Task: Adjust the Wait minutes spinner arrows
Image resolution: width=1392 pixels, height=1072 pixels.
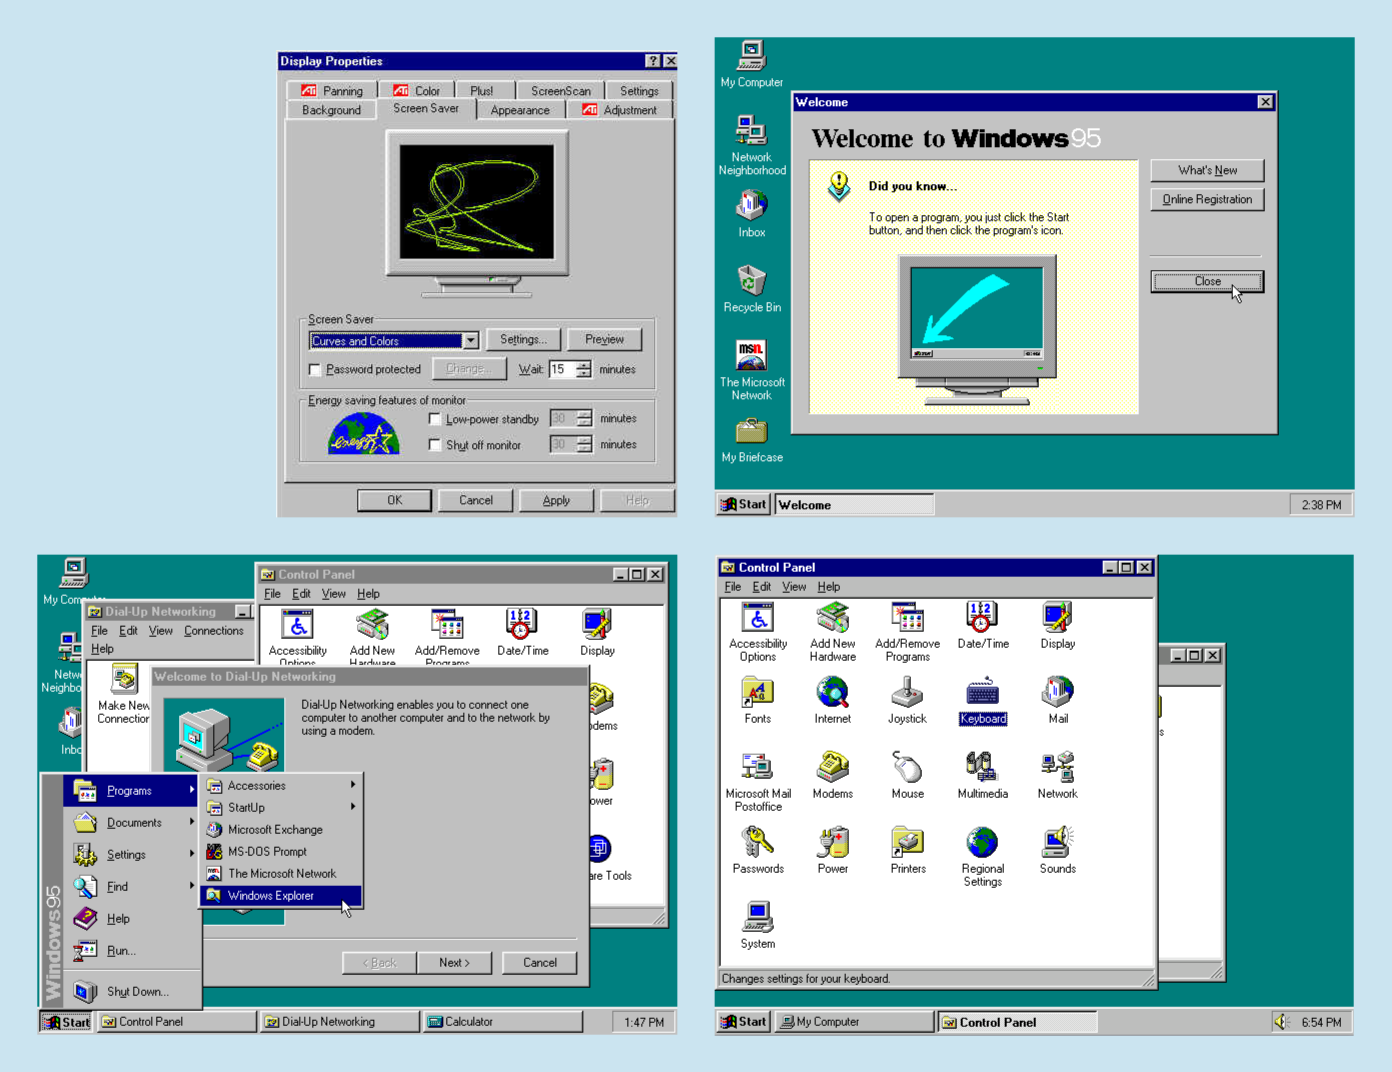Action: (584, 369)
